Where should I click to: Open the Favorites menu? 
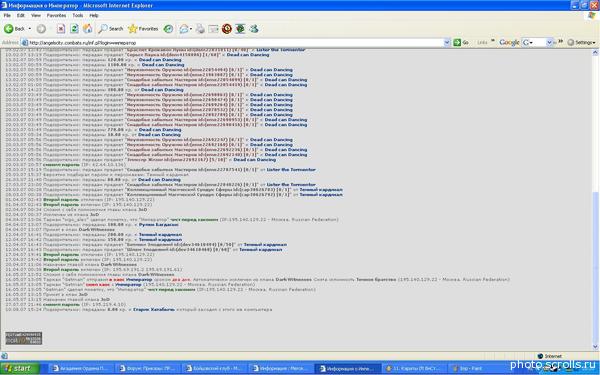click(56, 15)
